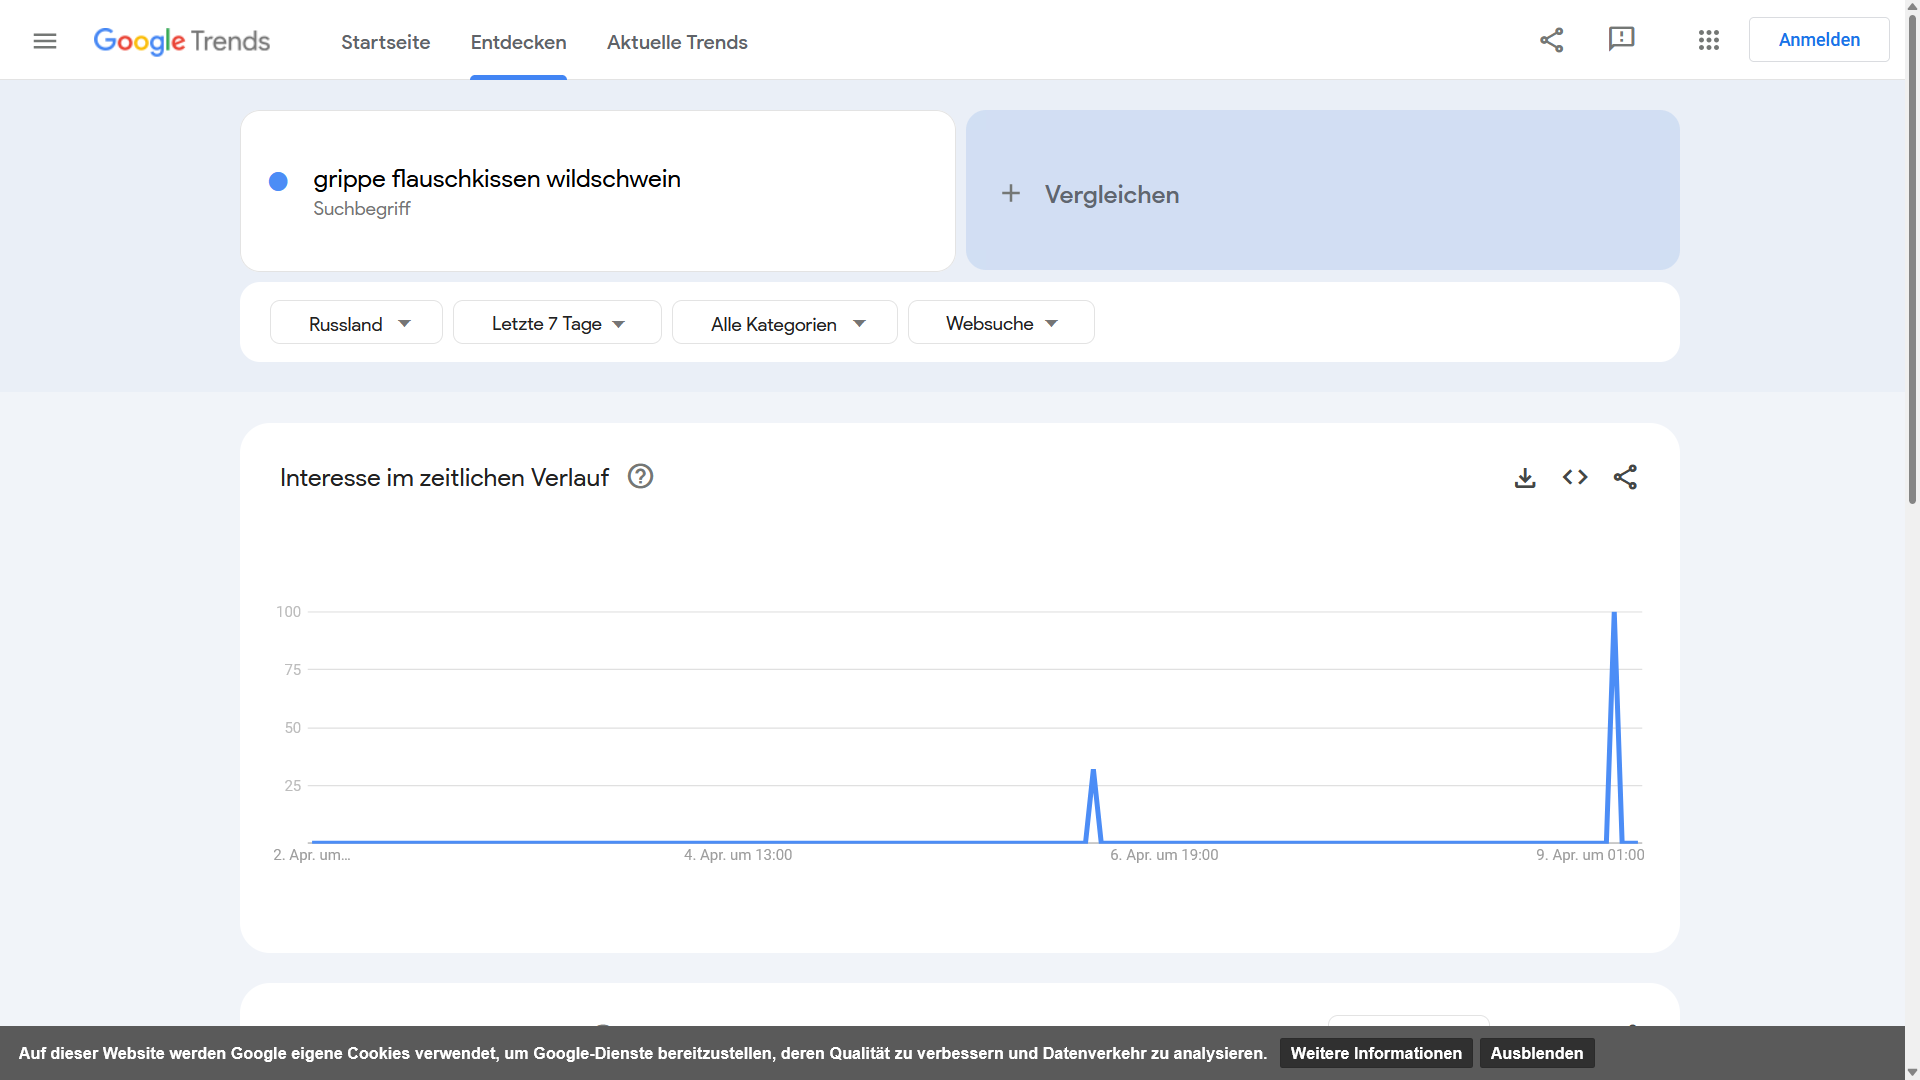The height and width of the screenshot is (1080, 1920).
Task: Click the 100 y-axis value
Action: (288, 612)
